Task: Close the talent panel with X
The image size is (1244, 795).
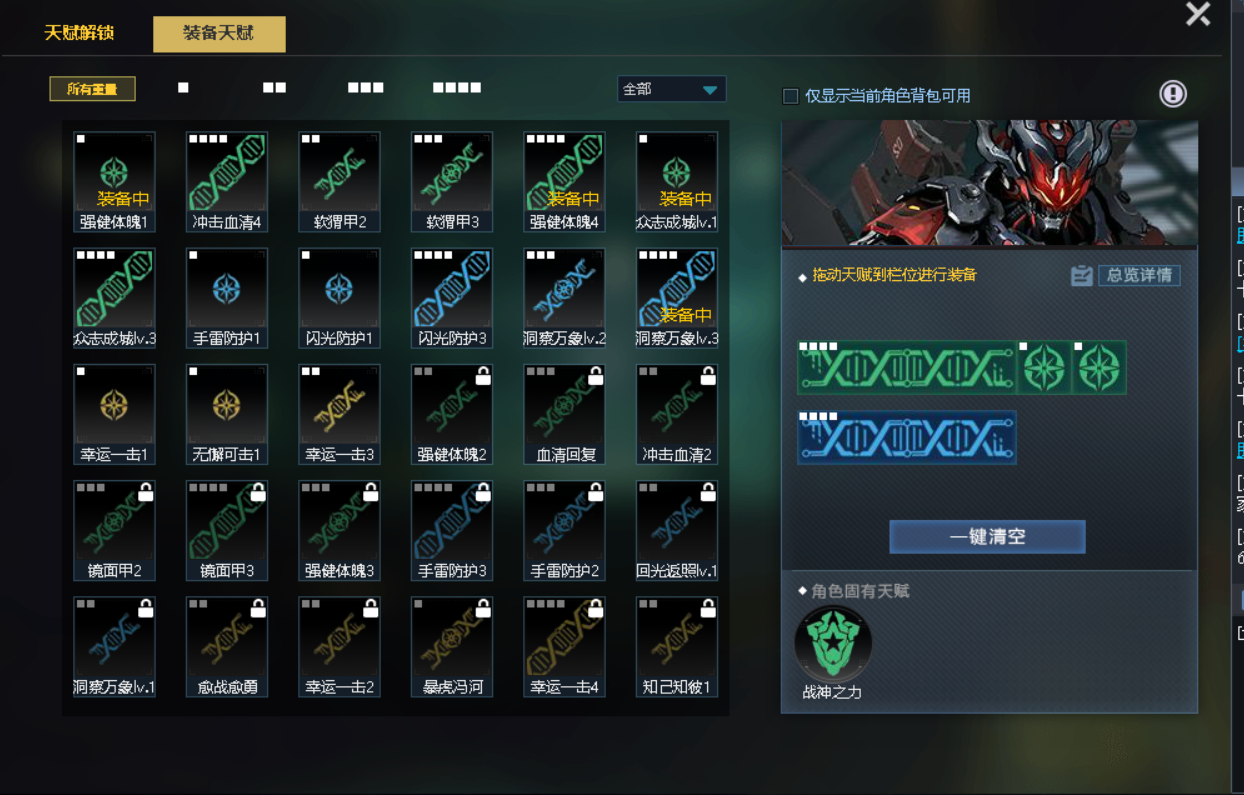Action: click(1198, 14)
